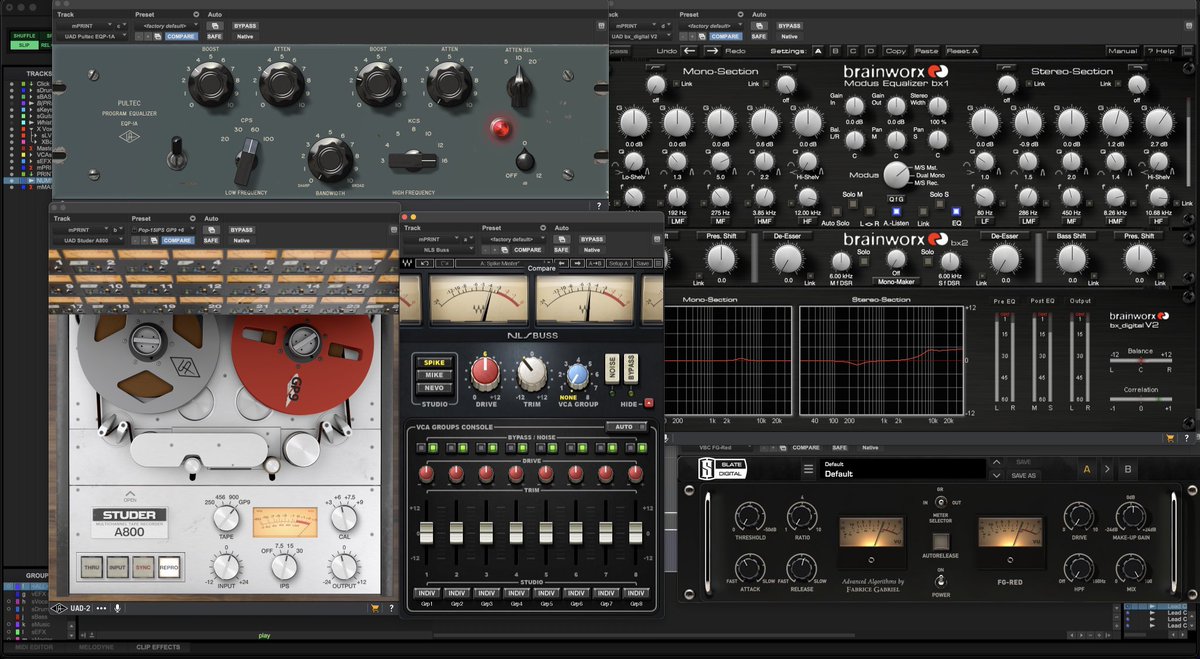Toggle the BYPASS switch beside NOISE in NLS Buss
The height and width of the screenshot is (659, 1200).
pyautogui.click(x=630, y=368)
